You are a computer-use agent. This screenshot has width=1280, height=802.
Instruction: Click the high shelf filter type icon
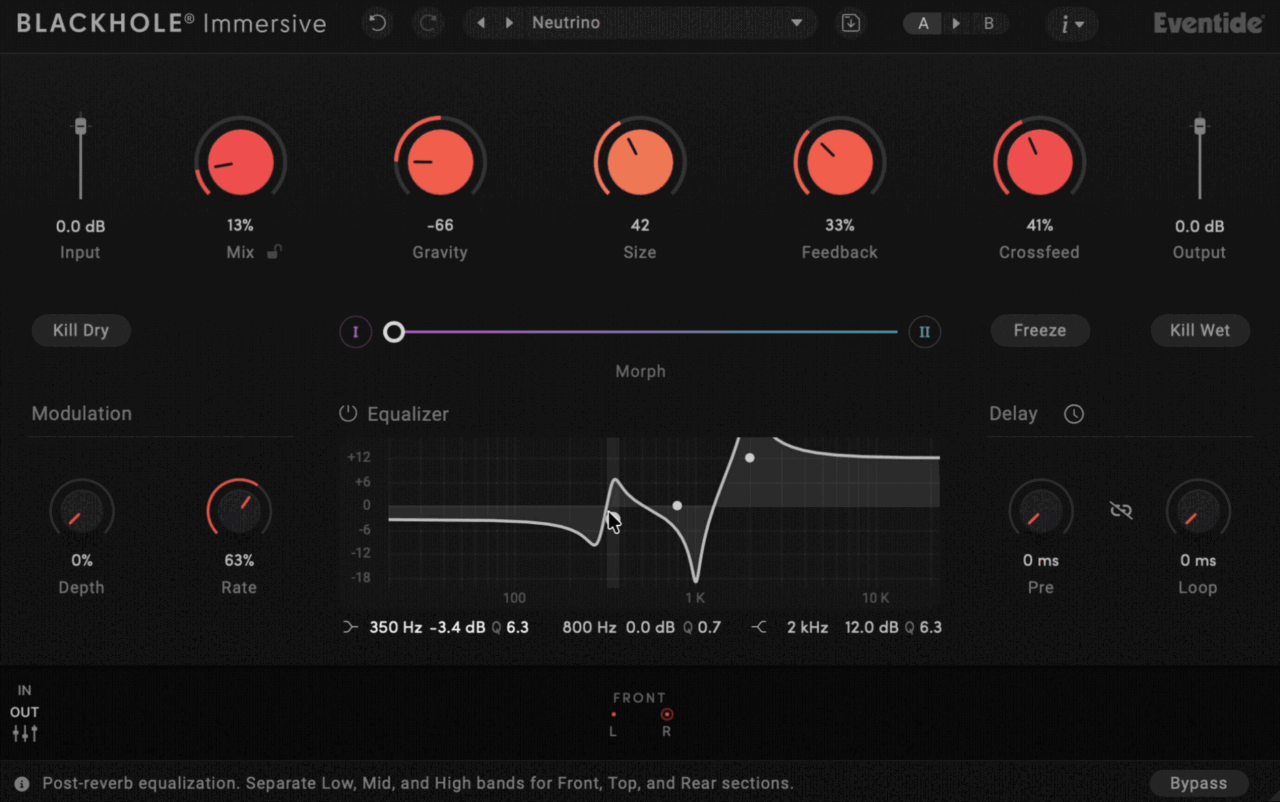coord(760,628)
